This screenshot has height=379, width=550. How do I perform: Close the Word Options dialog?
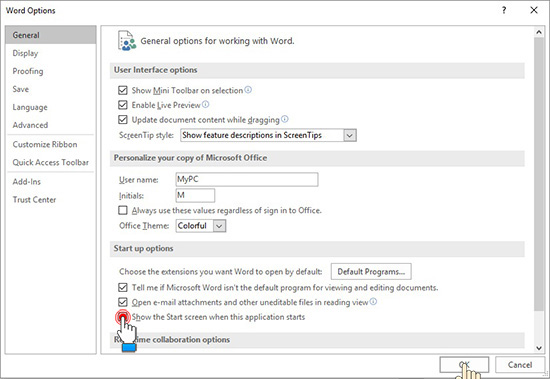[x=534, y=10]
